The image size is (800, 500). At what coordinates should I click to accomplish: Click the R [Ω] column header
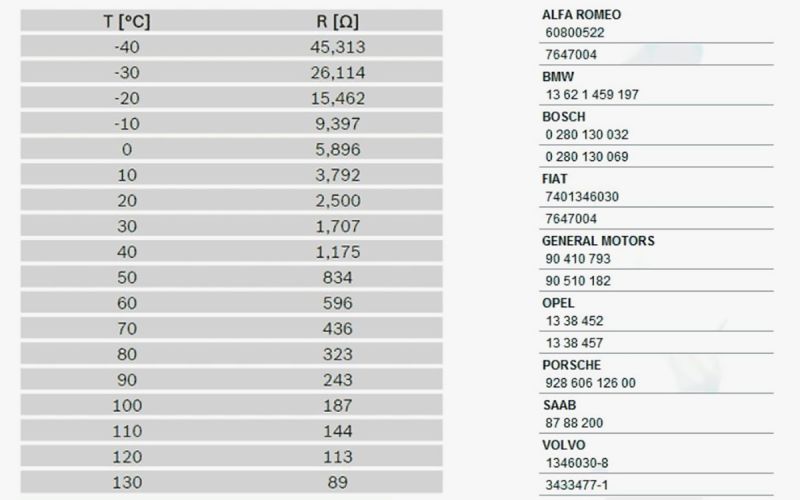point(337,21)
